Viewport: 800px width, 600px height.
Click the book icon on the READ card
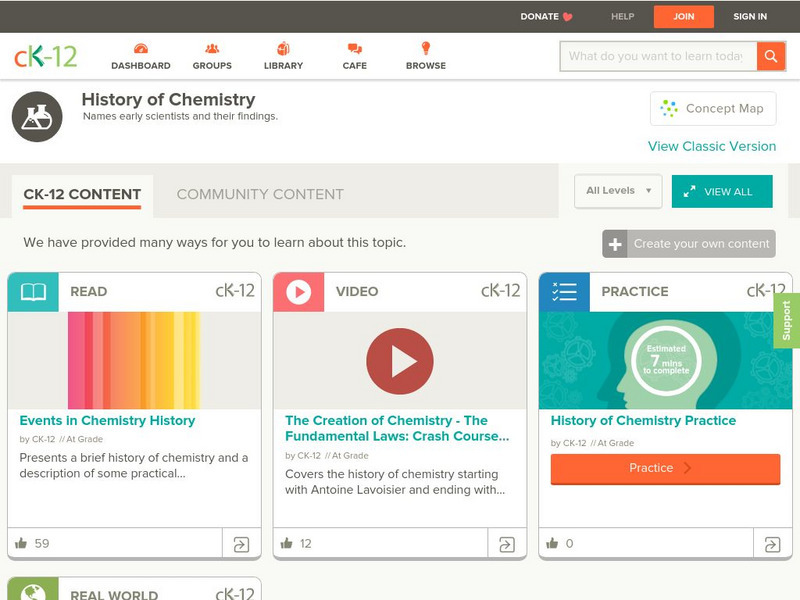pos(33,291)
